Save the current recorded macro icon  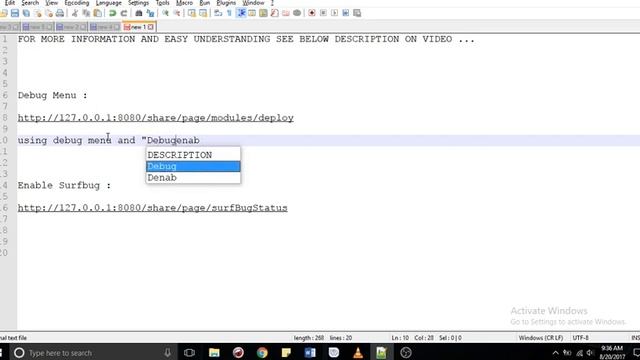(x=357, y=13)
